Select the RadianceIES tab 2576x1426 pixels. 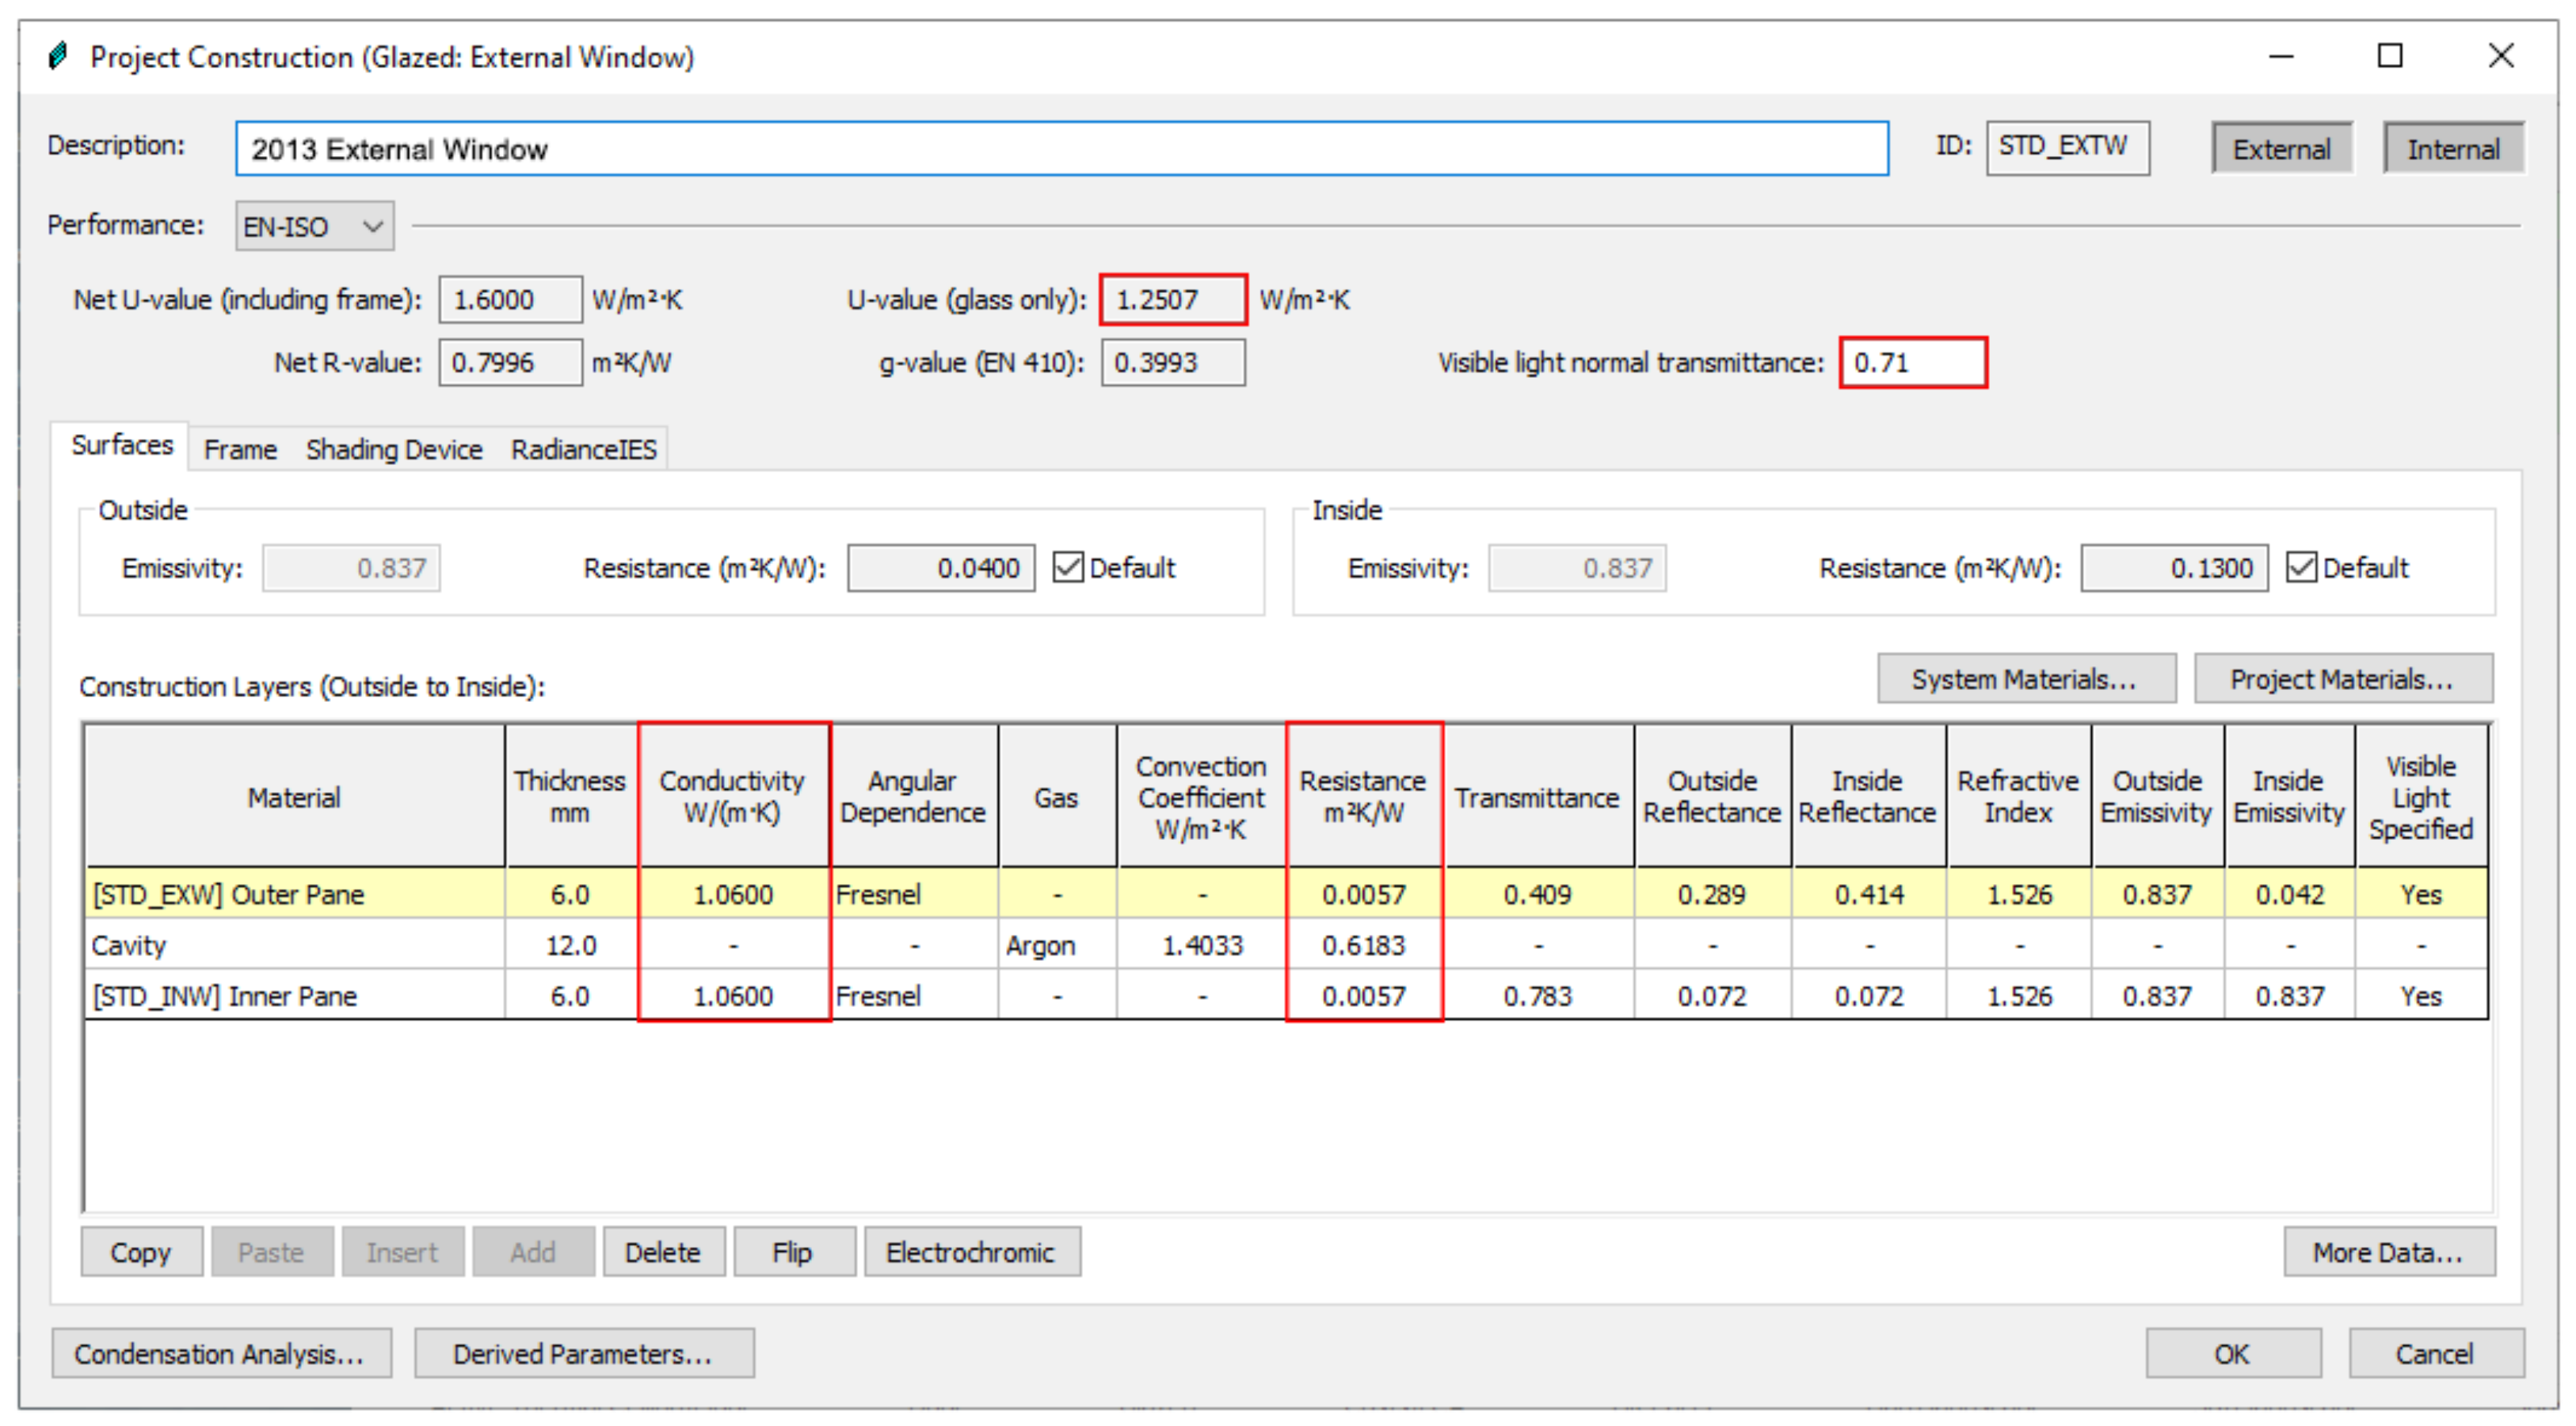(x=584, y=450)
